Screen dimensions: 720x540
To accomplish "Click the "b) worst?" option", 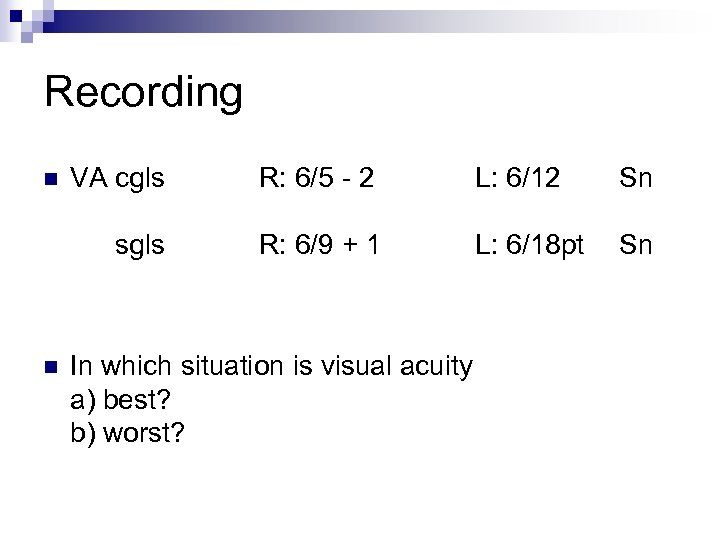I will pos(129,433).
